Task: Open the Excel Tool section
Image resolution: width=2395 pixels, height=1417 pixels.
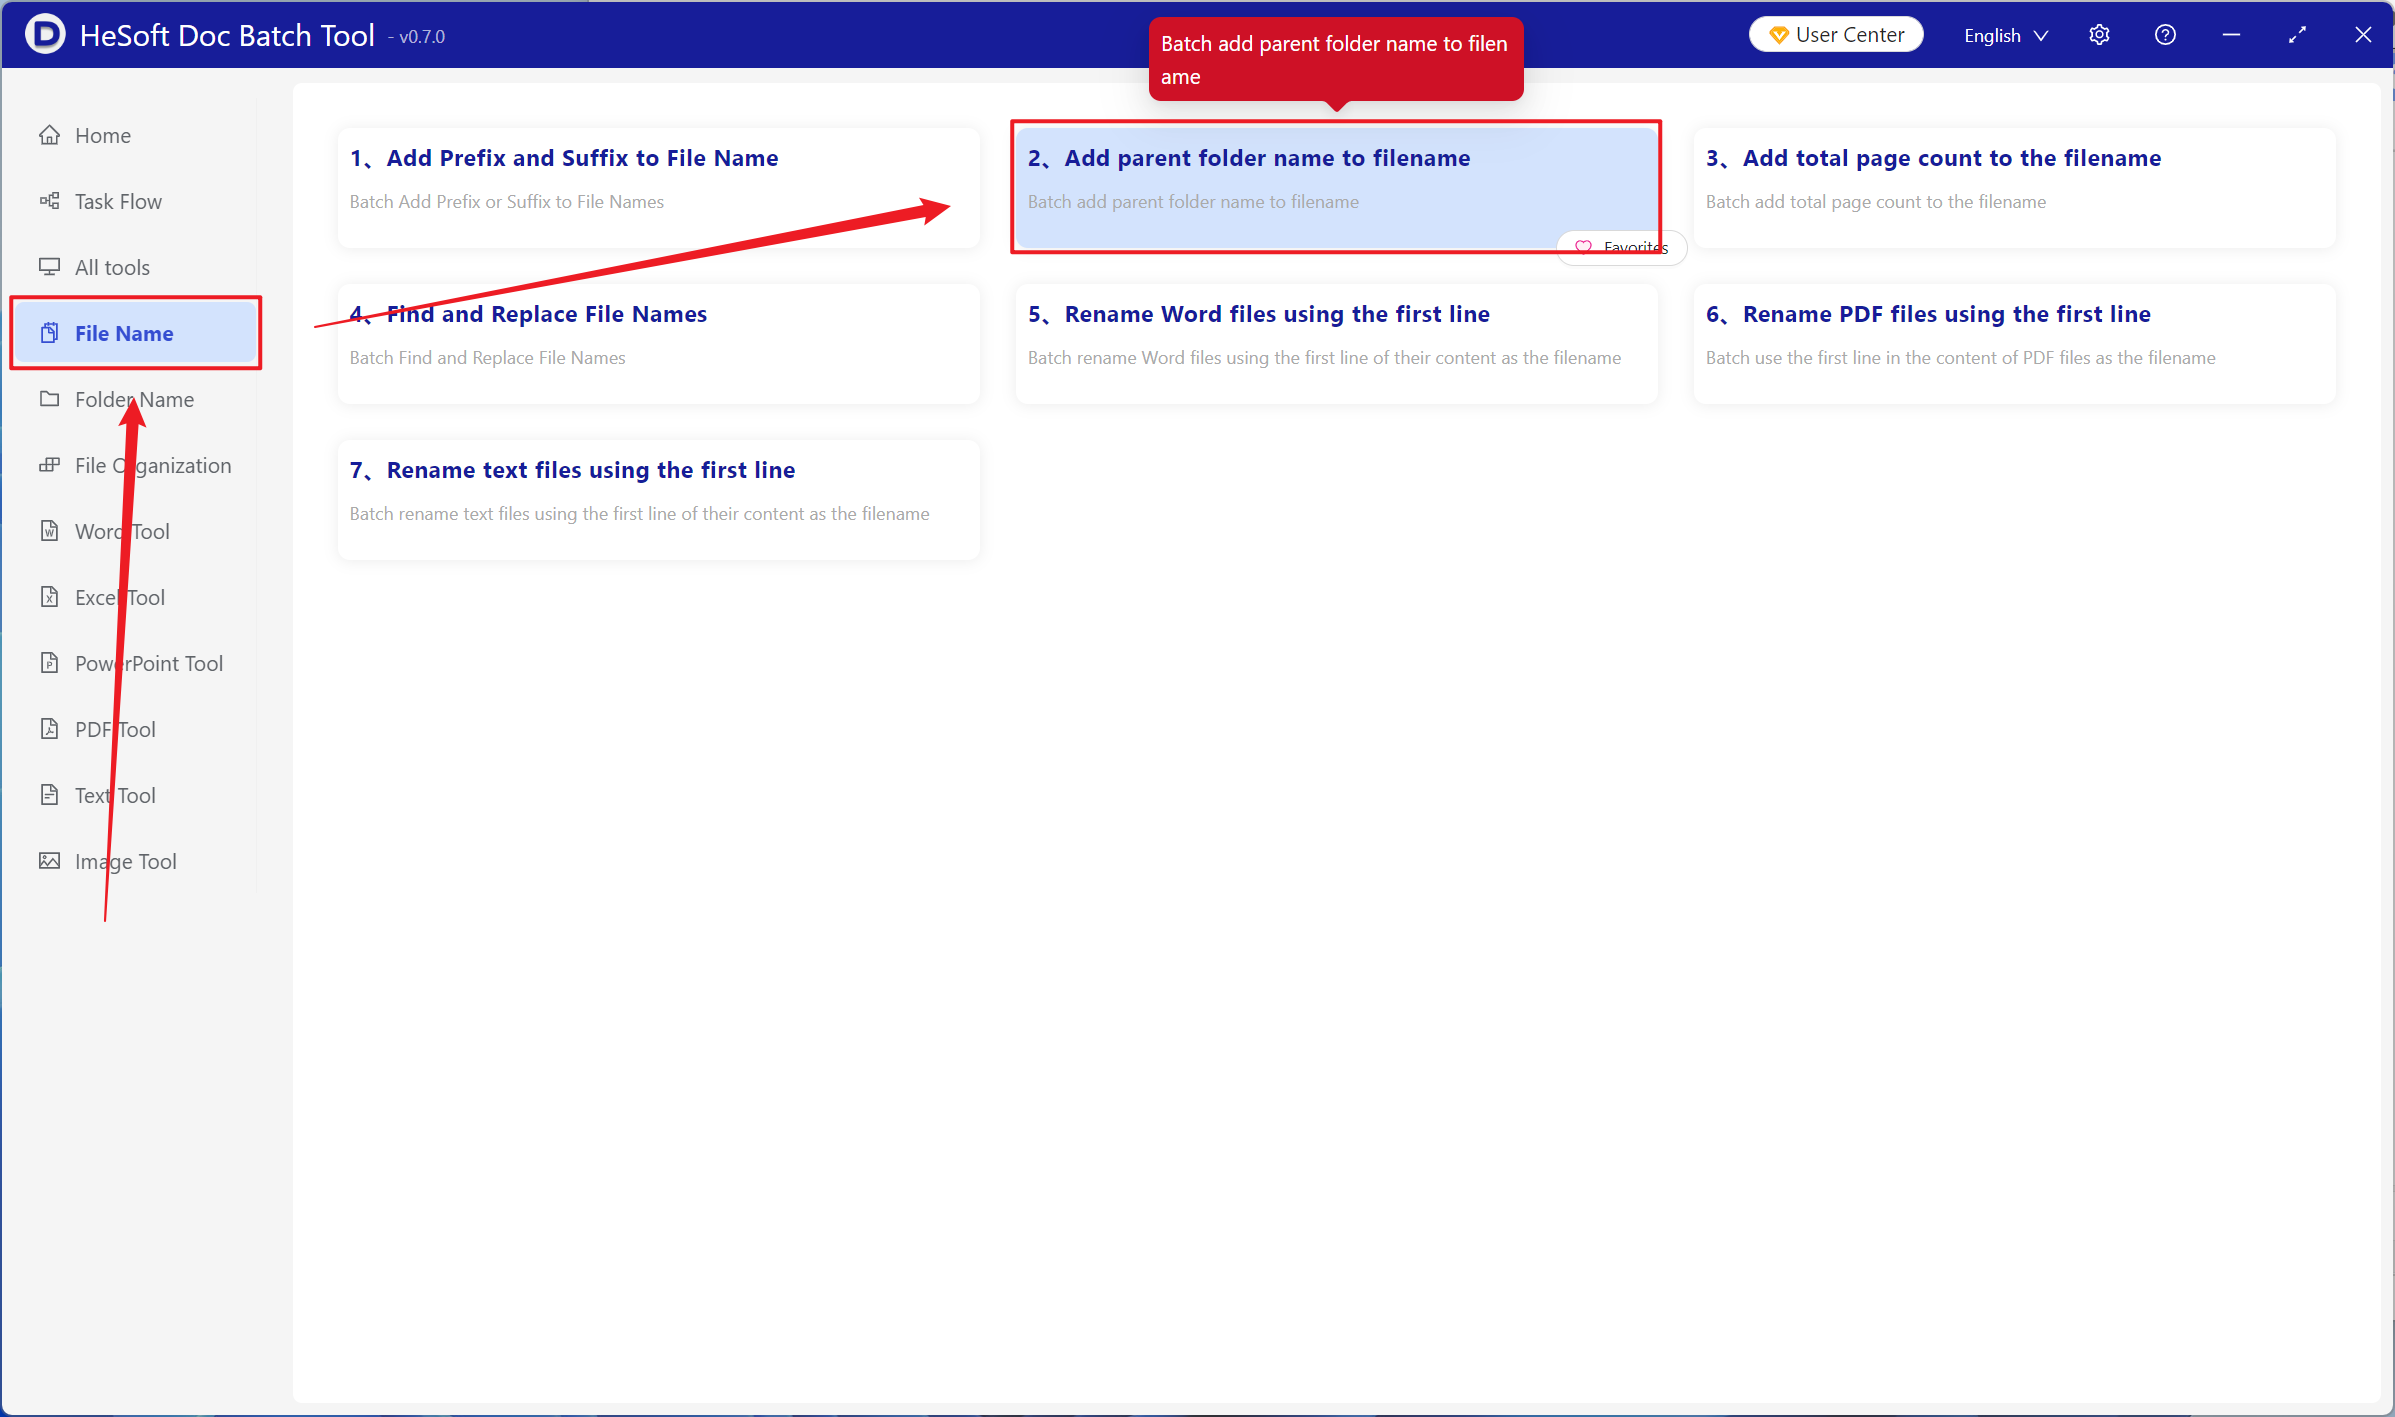Action: click(120, 597)
